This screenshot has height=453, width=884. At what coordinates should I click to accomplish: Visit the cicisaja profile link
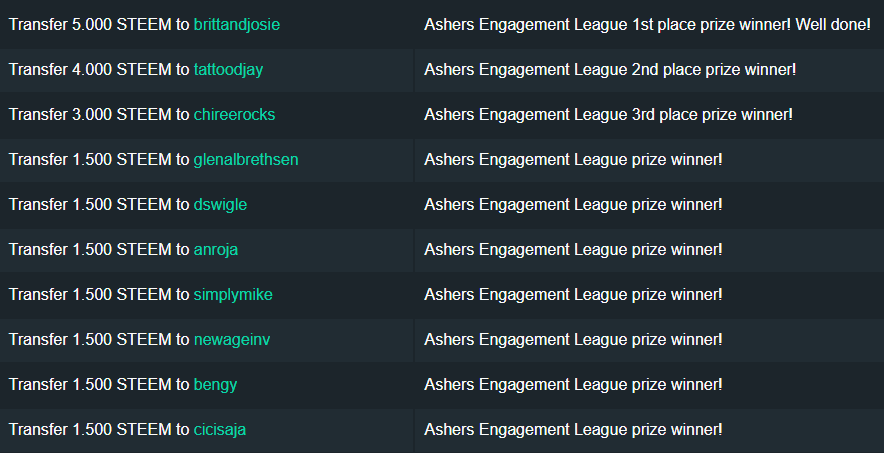[219, 429]
